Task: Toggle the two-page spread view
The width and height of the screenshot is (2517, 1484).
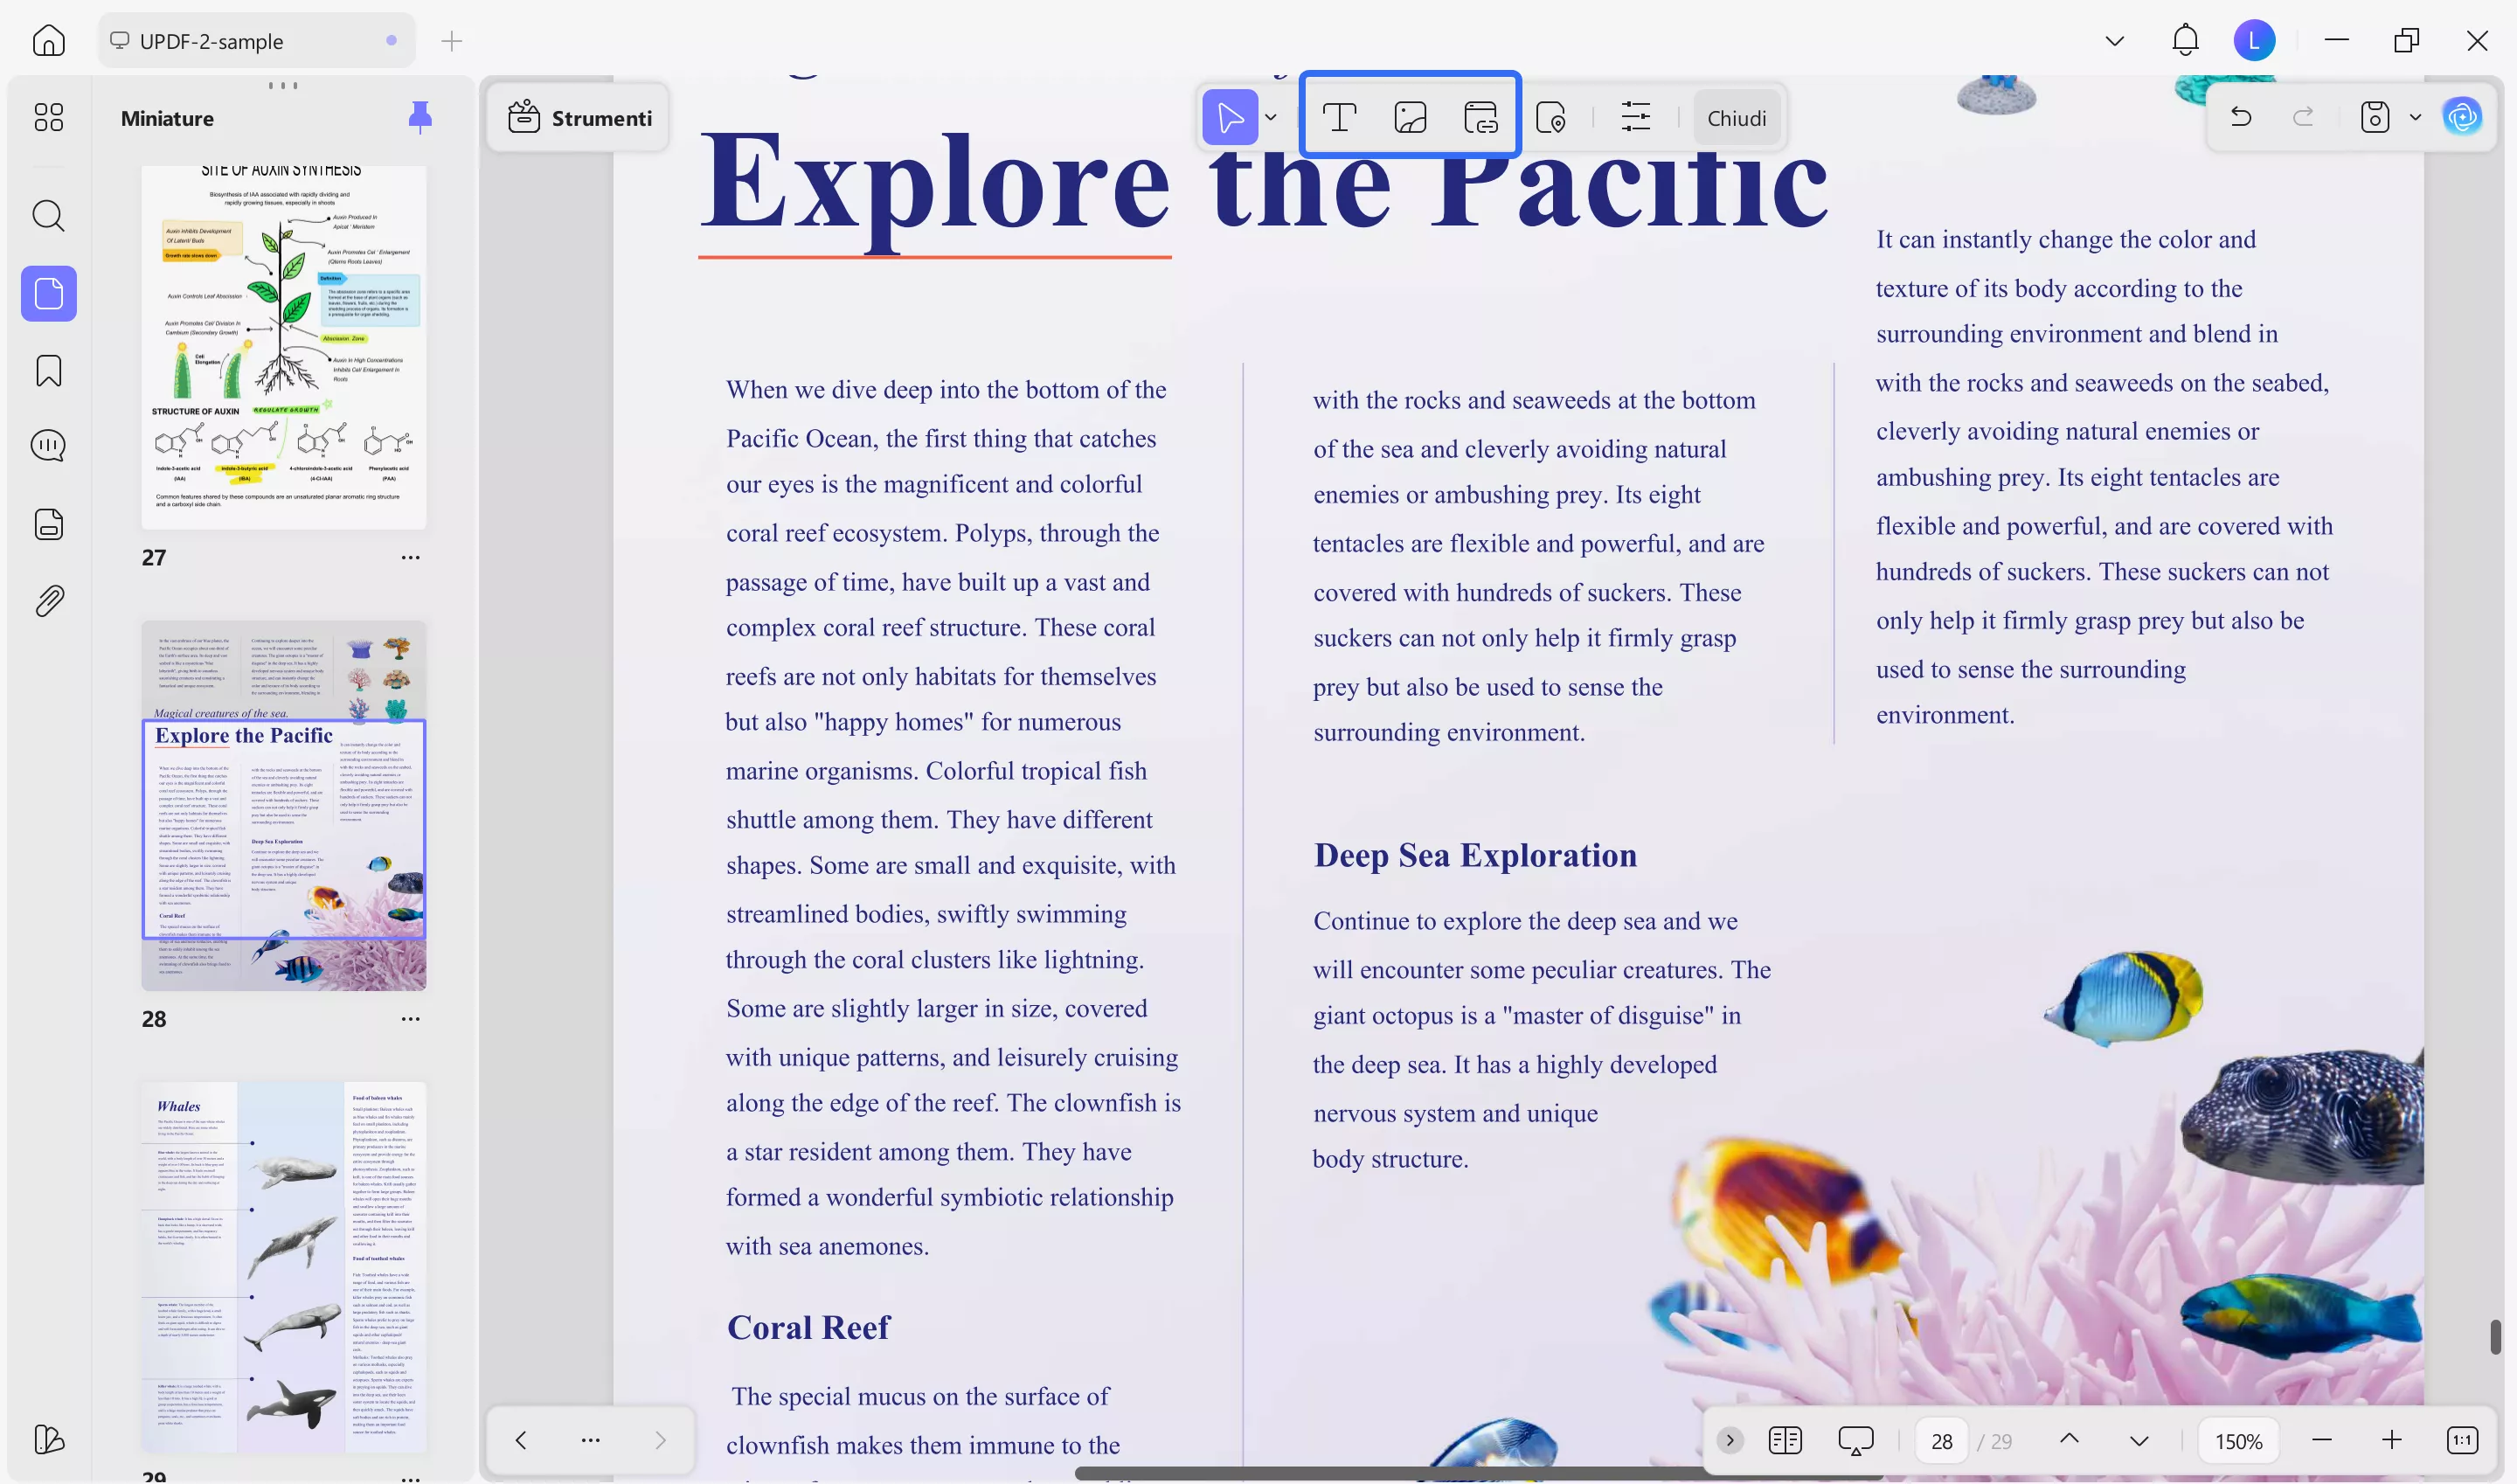Action: pyautogui.click(x=1786, y=1440)
